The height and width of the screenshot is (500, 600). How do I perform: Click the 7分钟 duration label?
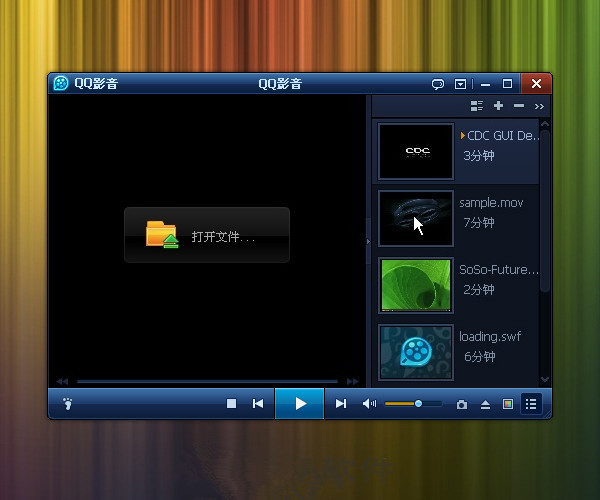tap(479, 223)
